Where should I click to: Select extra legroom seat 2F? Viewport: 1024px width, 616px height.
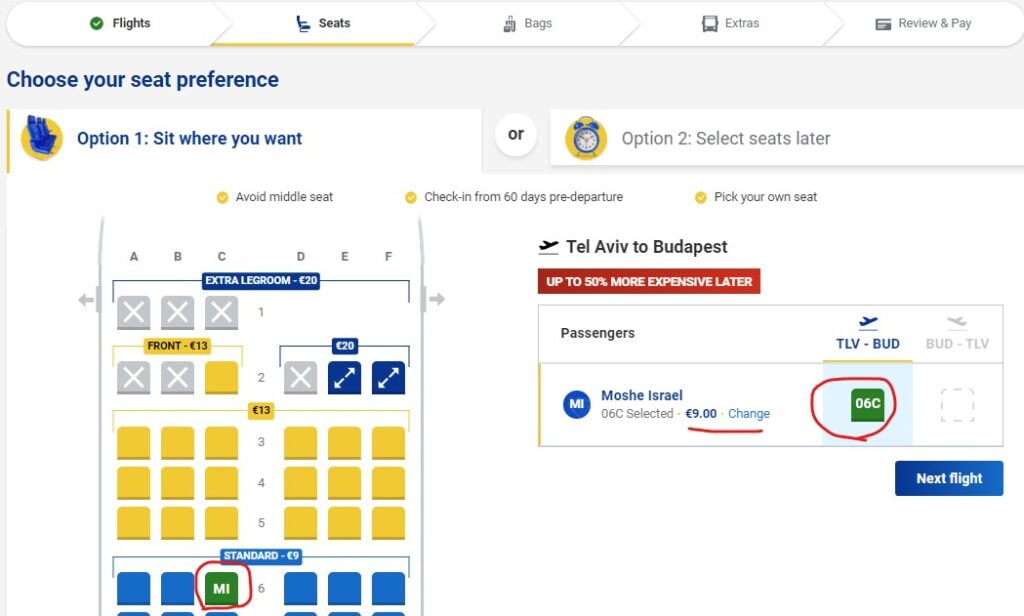(x=388, y=377)
